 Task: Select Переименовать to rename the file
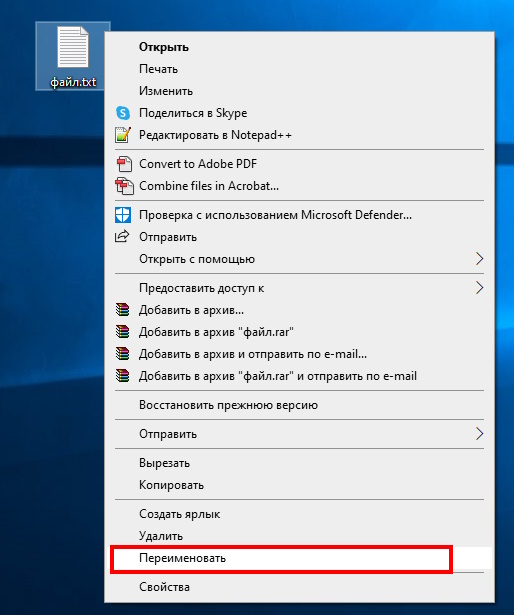[x=299, y=558]
